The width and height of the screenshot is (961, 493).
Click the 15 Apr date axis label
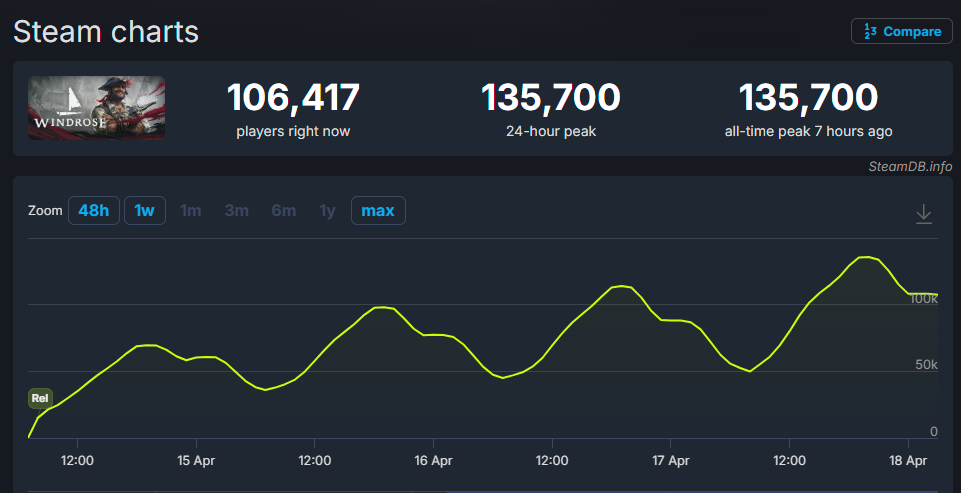point(196,461)
